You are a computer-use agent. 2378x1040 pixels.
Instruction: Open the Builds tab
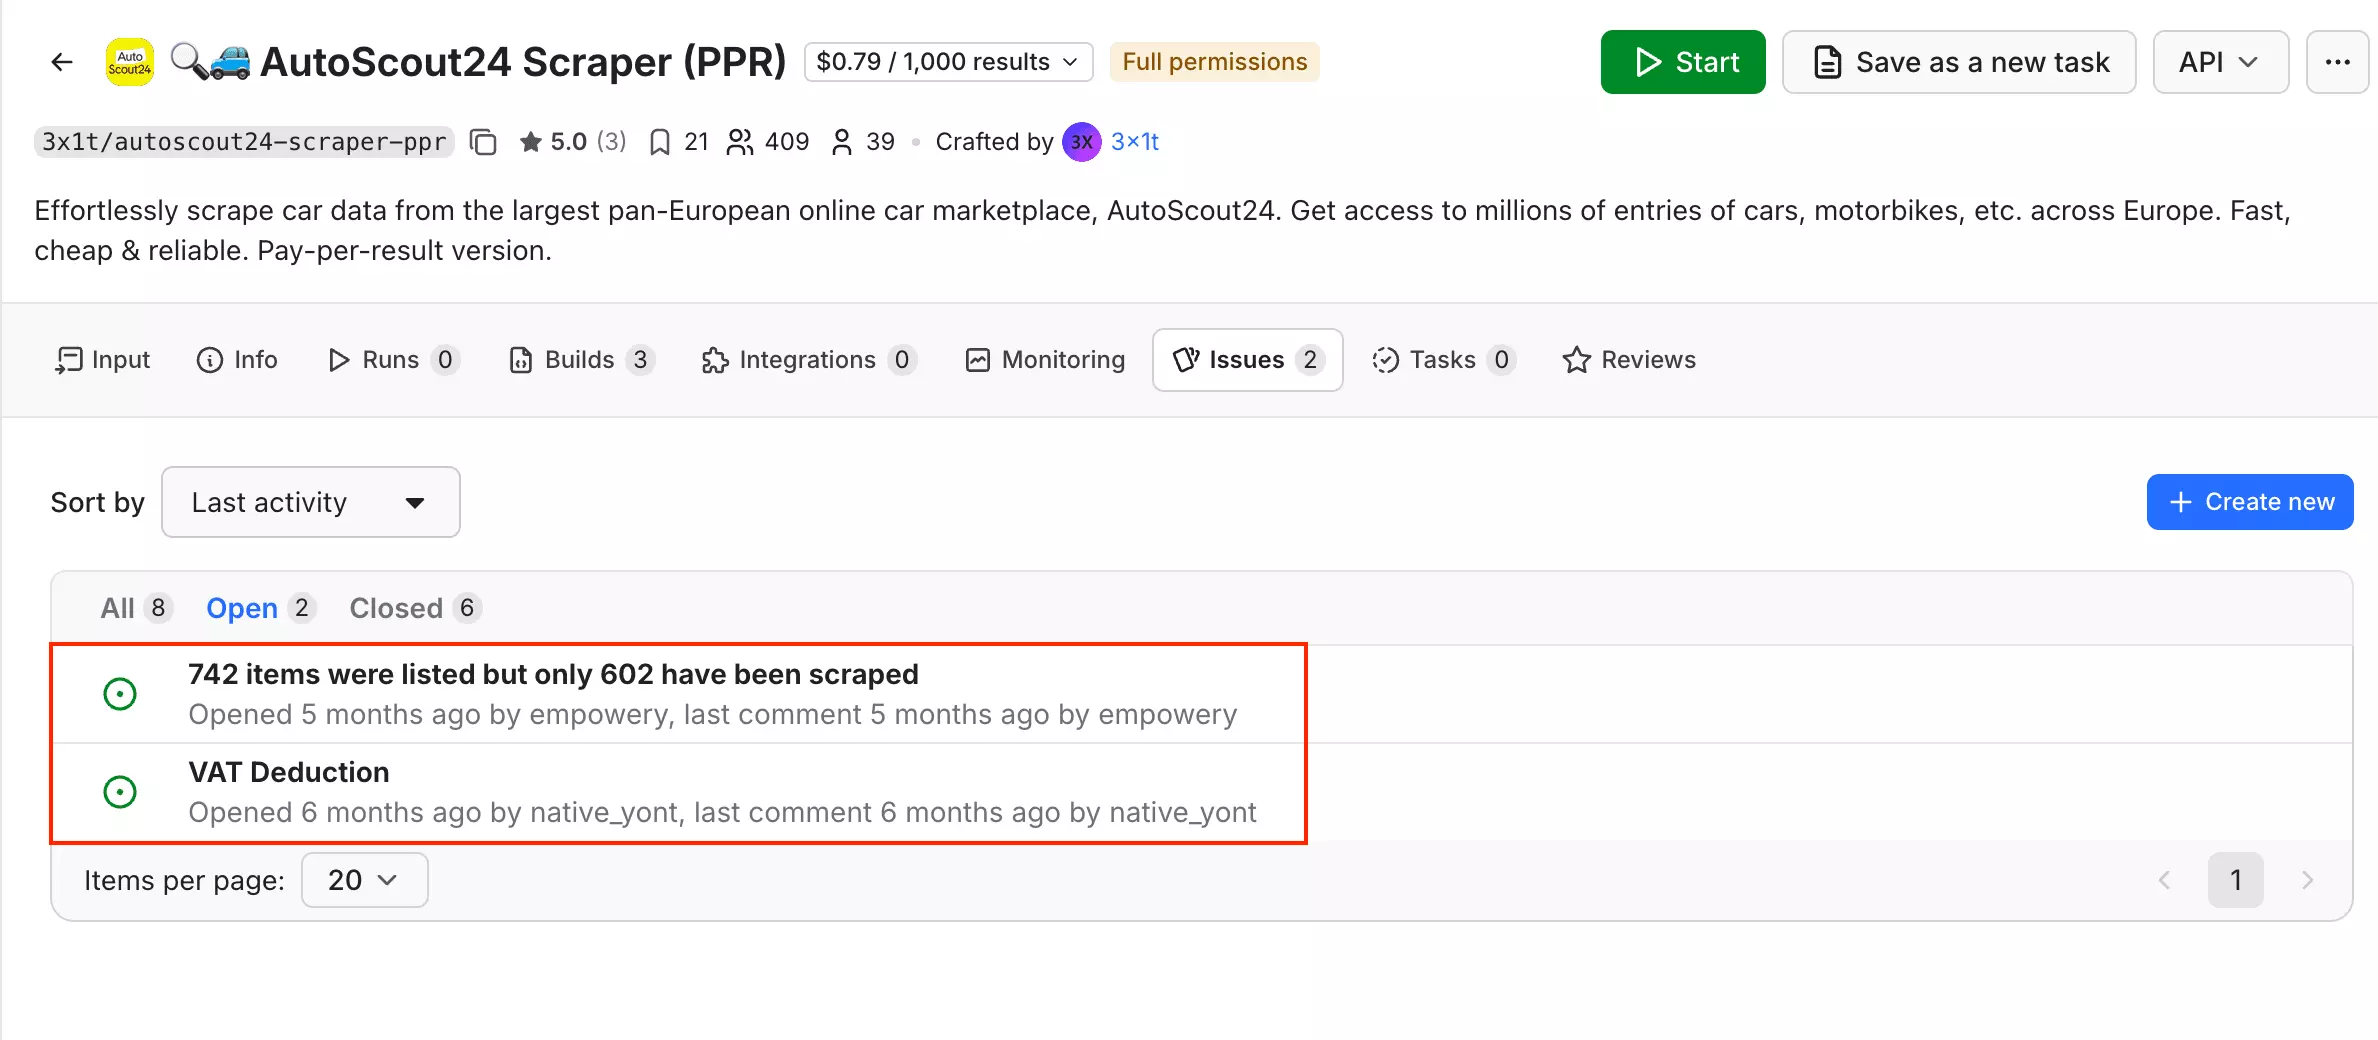coord(581,360)
